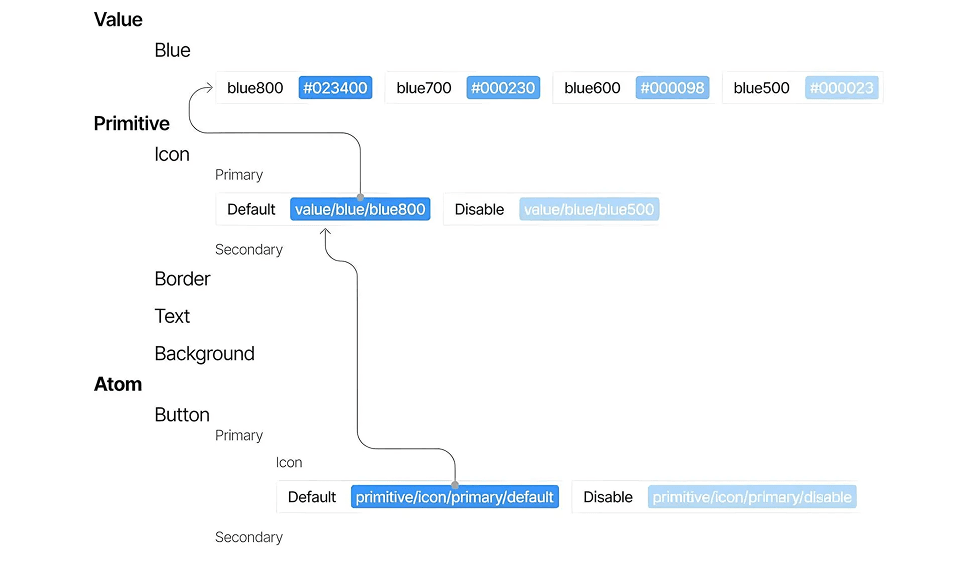Choose the #000098 color swatch
This screenshot has height=580, width=964.
pyautogui.click(x=672, y=88)
